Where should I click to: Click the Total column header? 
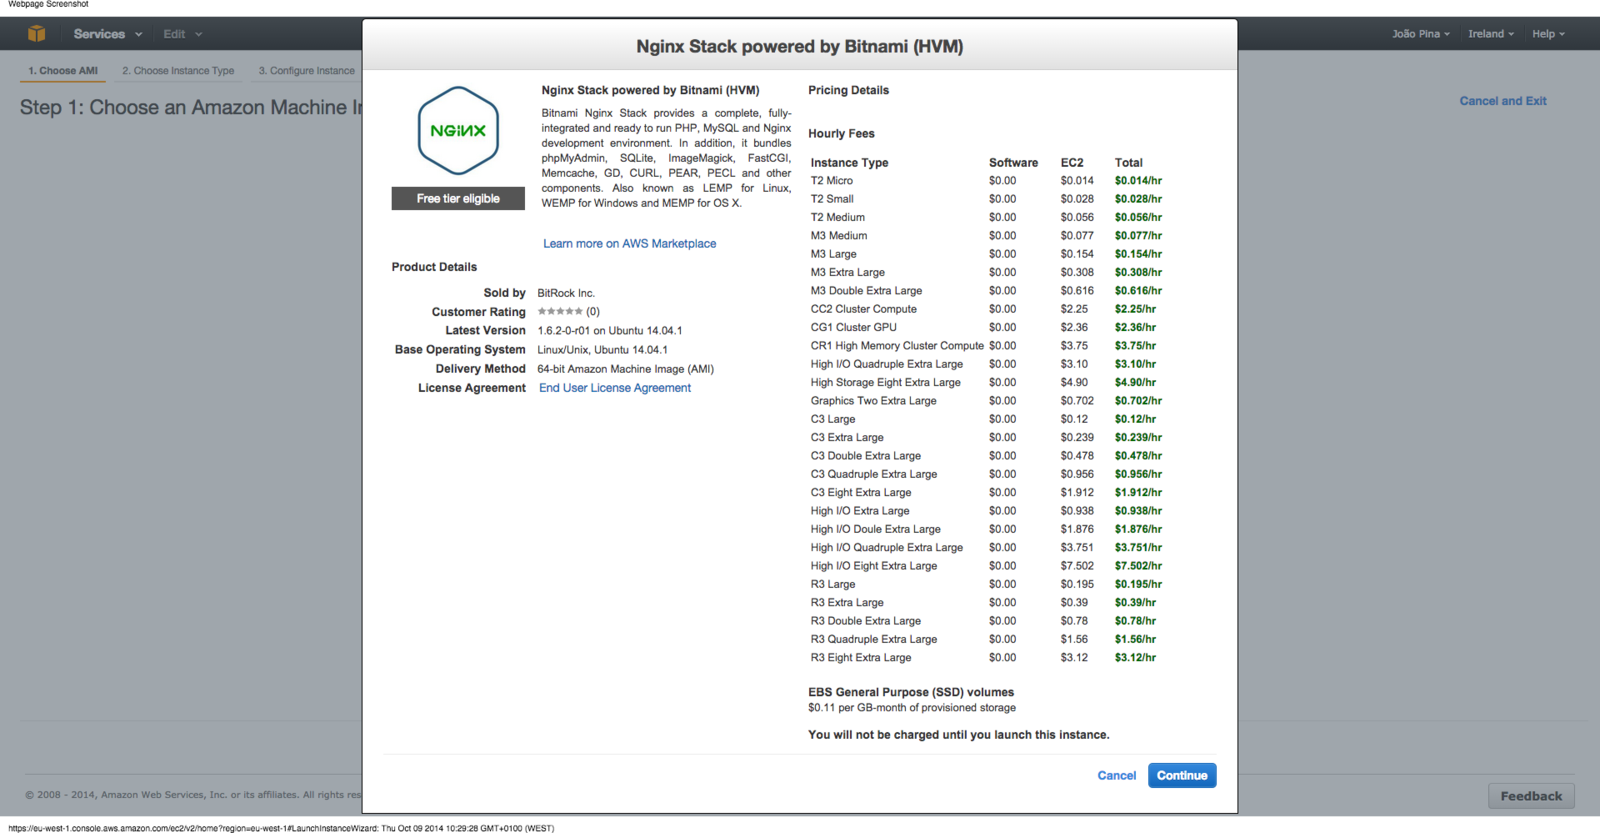(1128, 163)
